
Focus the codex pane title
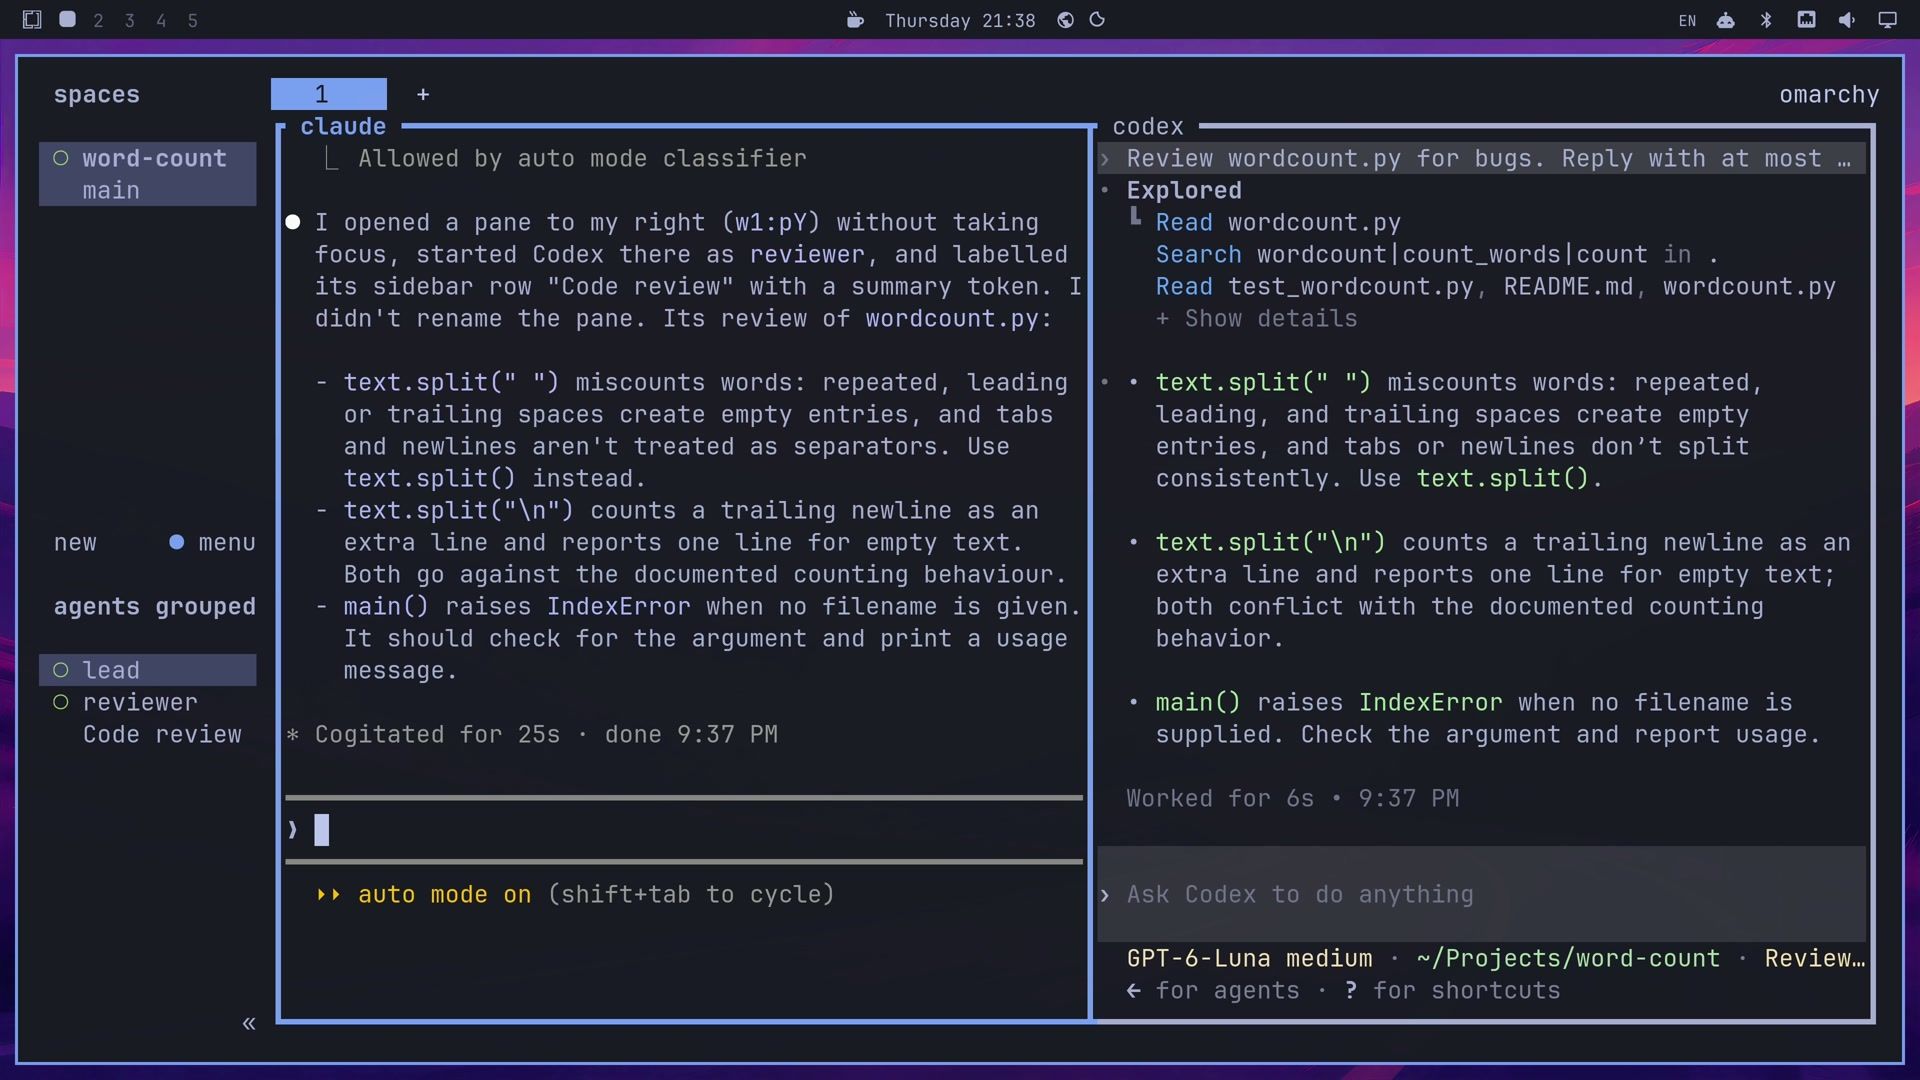pos(1148,126)
